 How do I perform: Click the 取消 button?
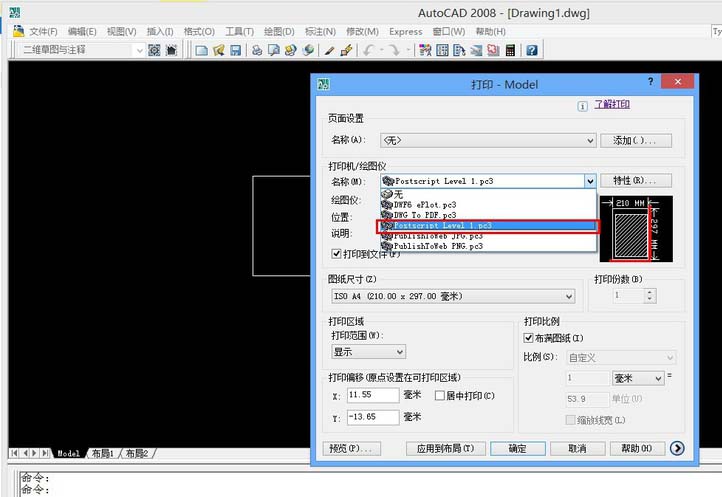coord(577,448)
